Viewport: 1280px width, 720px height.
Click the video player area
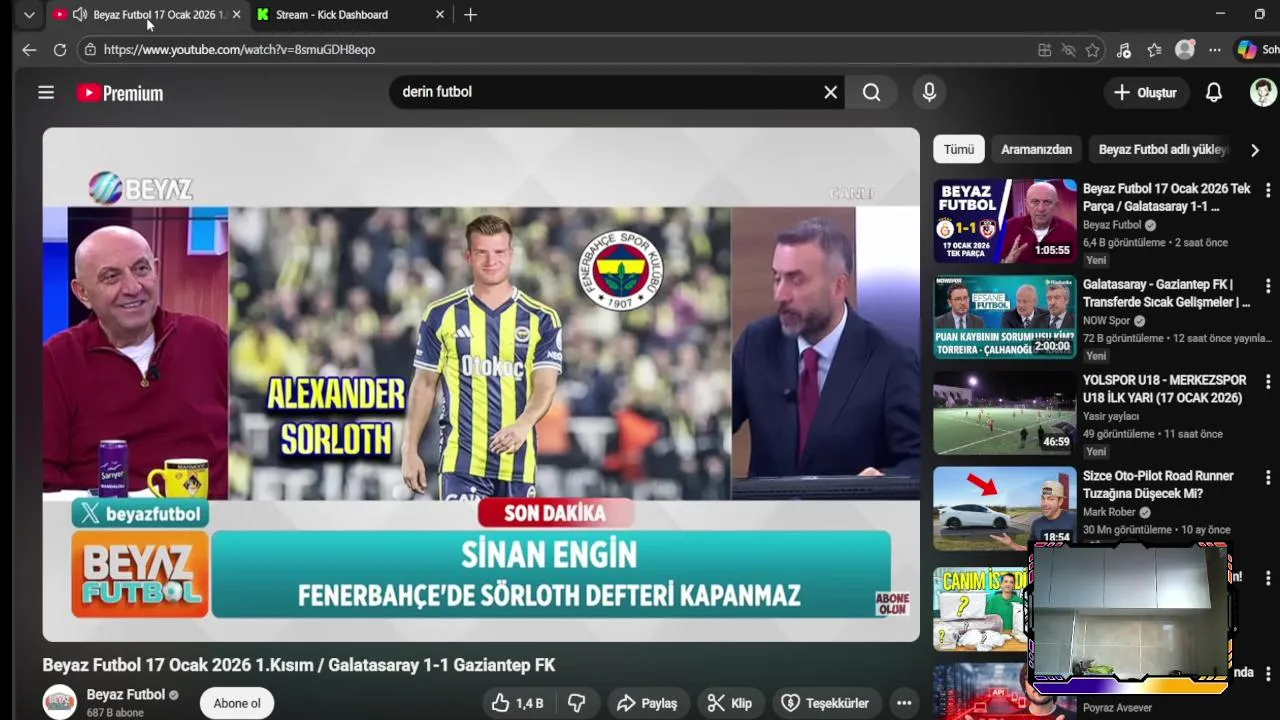point(481,384)
